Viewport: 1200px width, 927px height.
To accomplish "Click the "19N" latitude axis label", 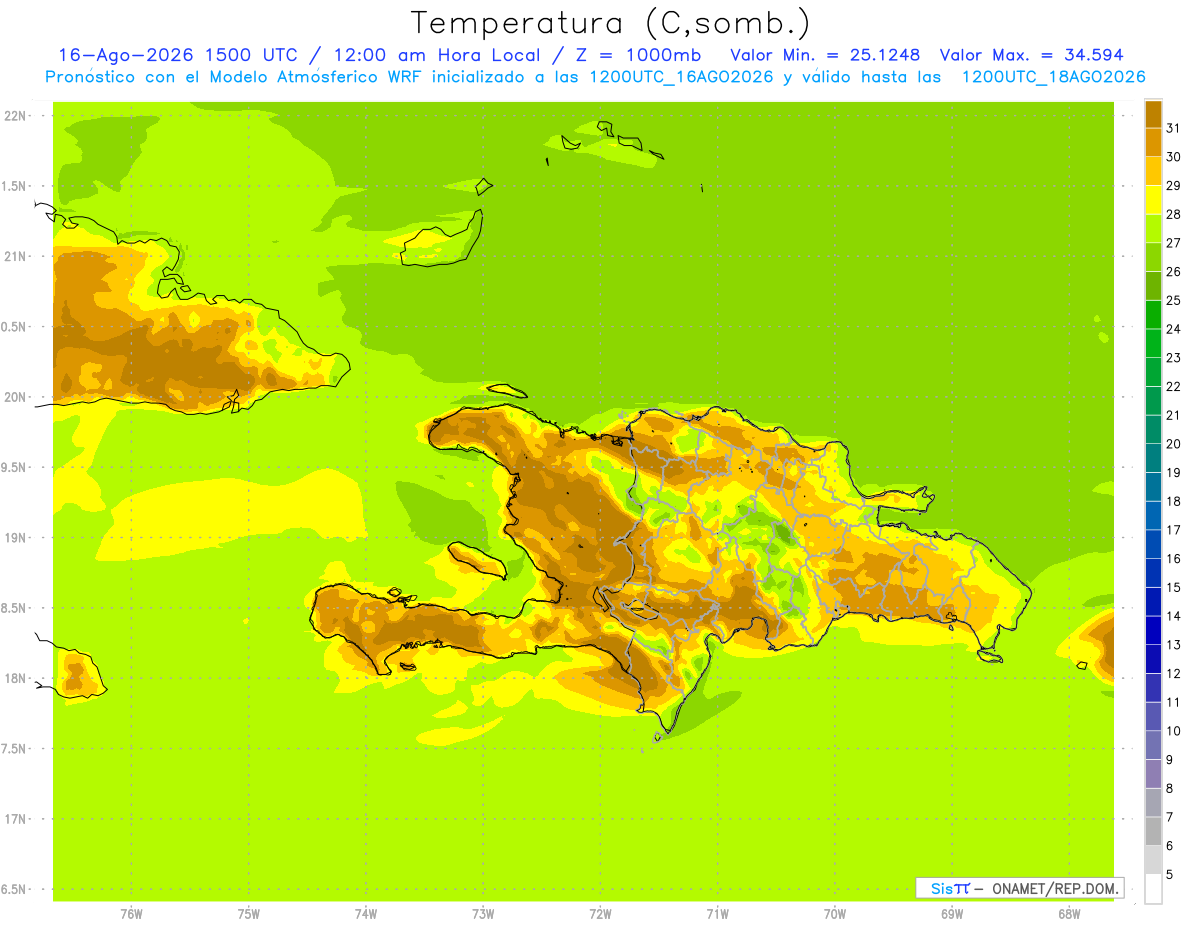I will 15,538.
